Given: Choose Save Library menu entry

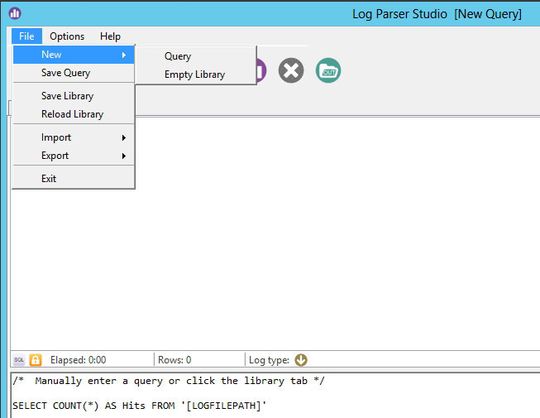Looking at the screenshot, I should tap(73, 96).
